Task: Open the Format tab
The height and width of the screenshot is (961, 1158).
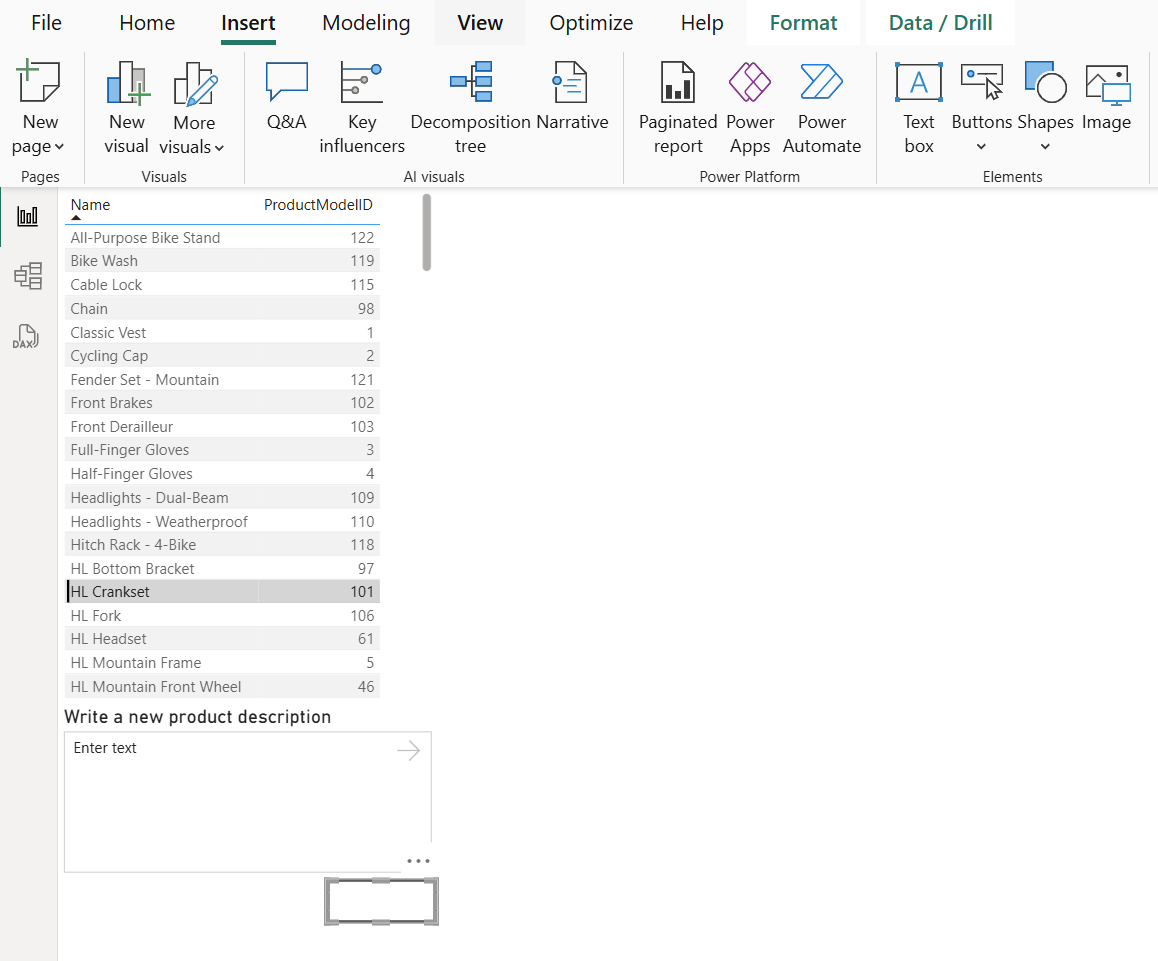Action: point(803,22)
